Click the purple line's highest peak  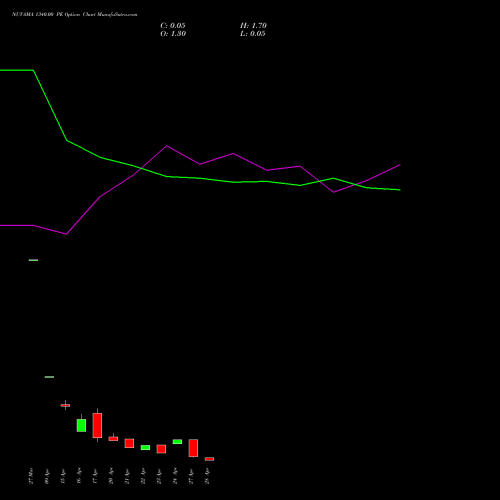pyautogui.click(x=167, y=146)
